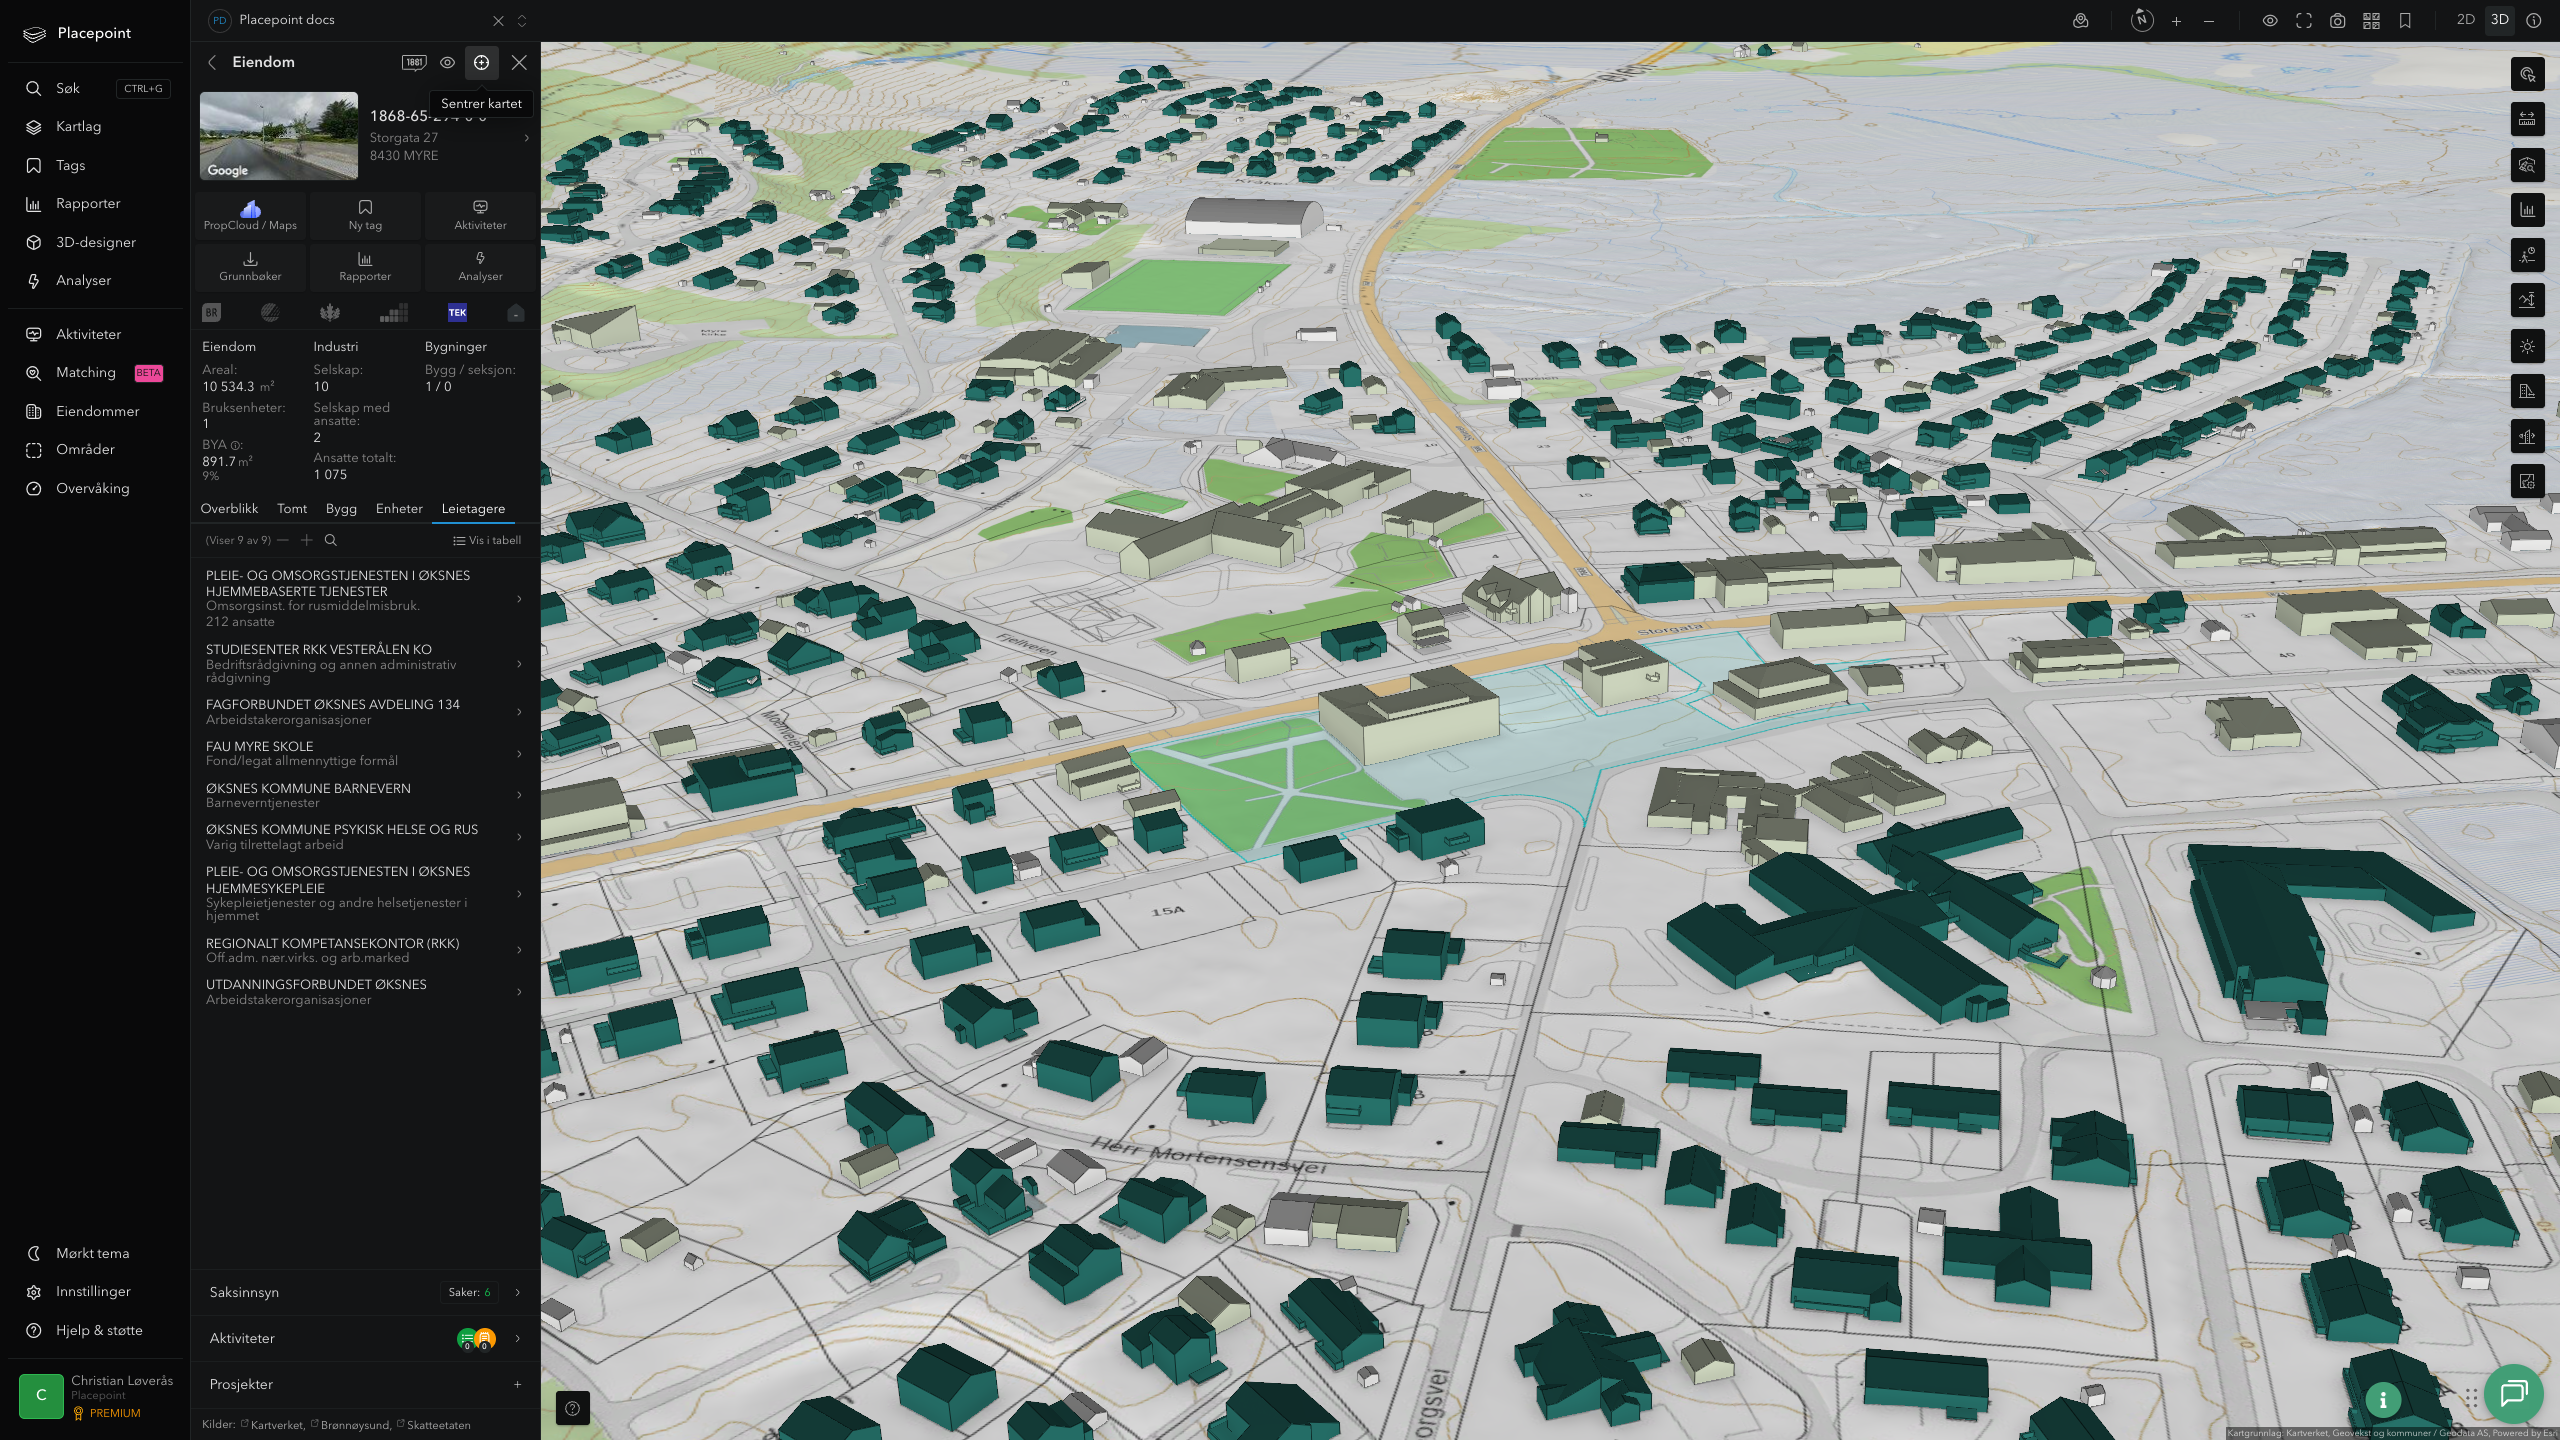The height and width of the screenshot is (1440, 2560).
Task: Go back from the Eiendom panel
Action: (x=212, y=62)
